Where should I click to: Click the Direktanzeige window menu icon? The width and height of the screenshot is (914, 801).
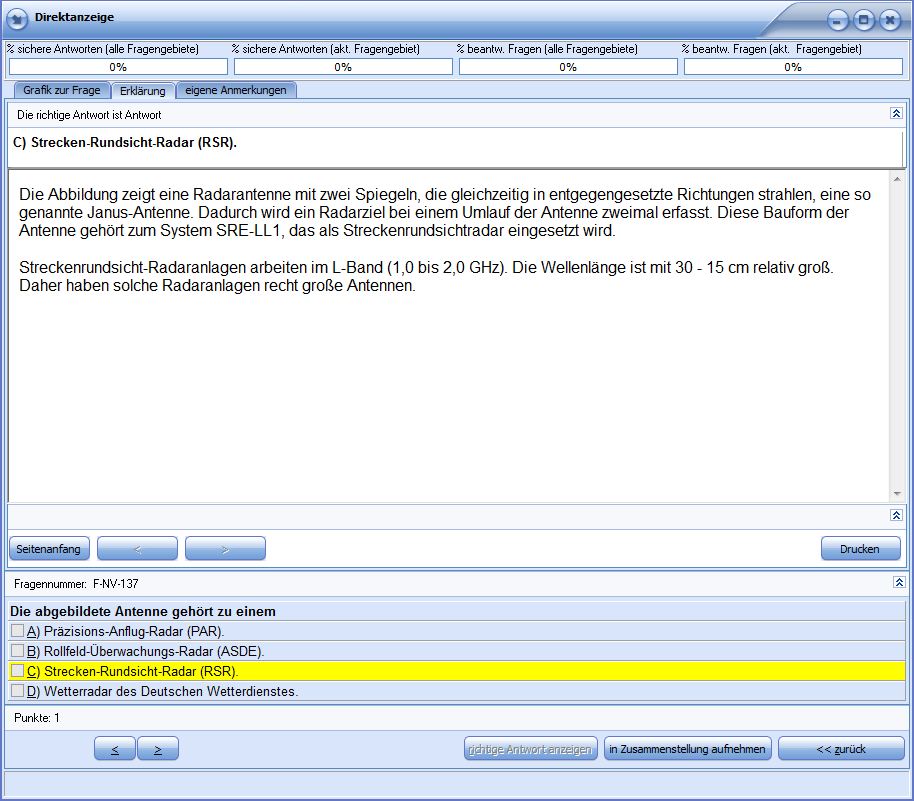(x=17, y=19)
